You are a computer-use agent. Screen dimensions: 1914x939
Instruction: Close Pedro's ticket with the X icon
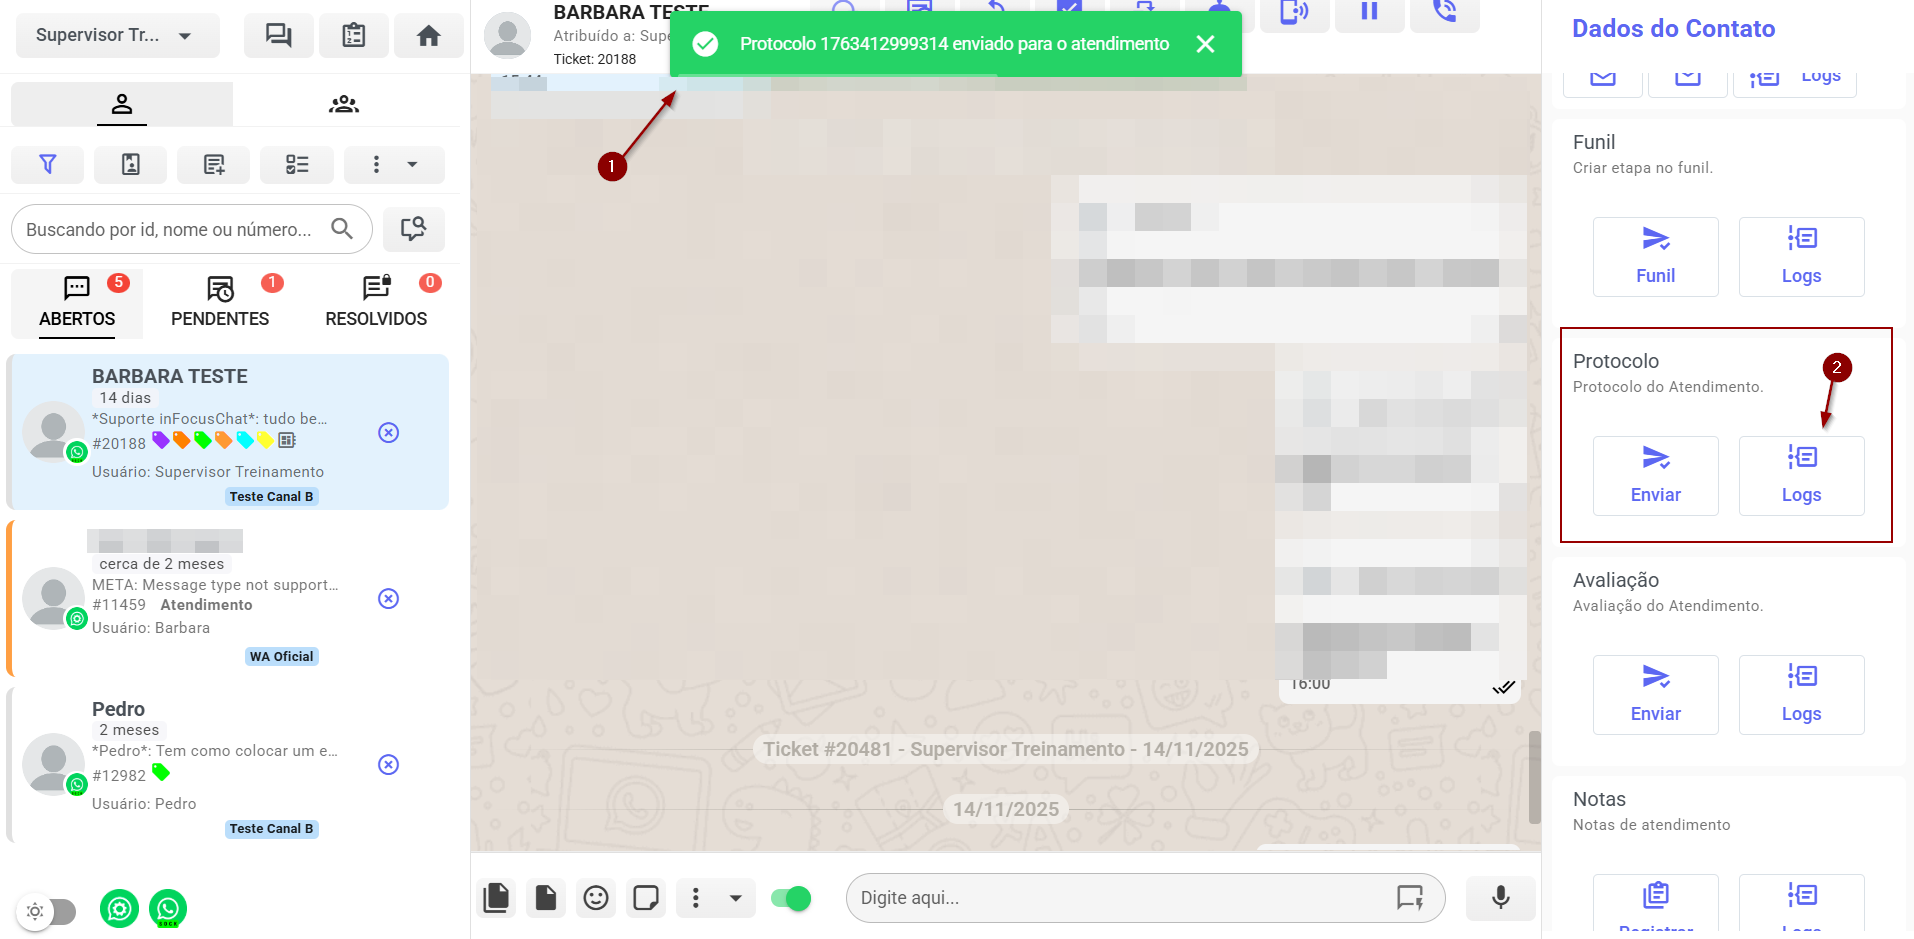click(x=389, y=765)
